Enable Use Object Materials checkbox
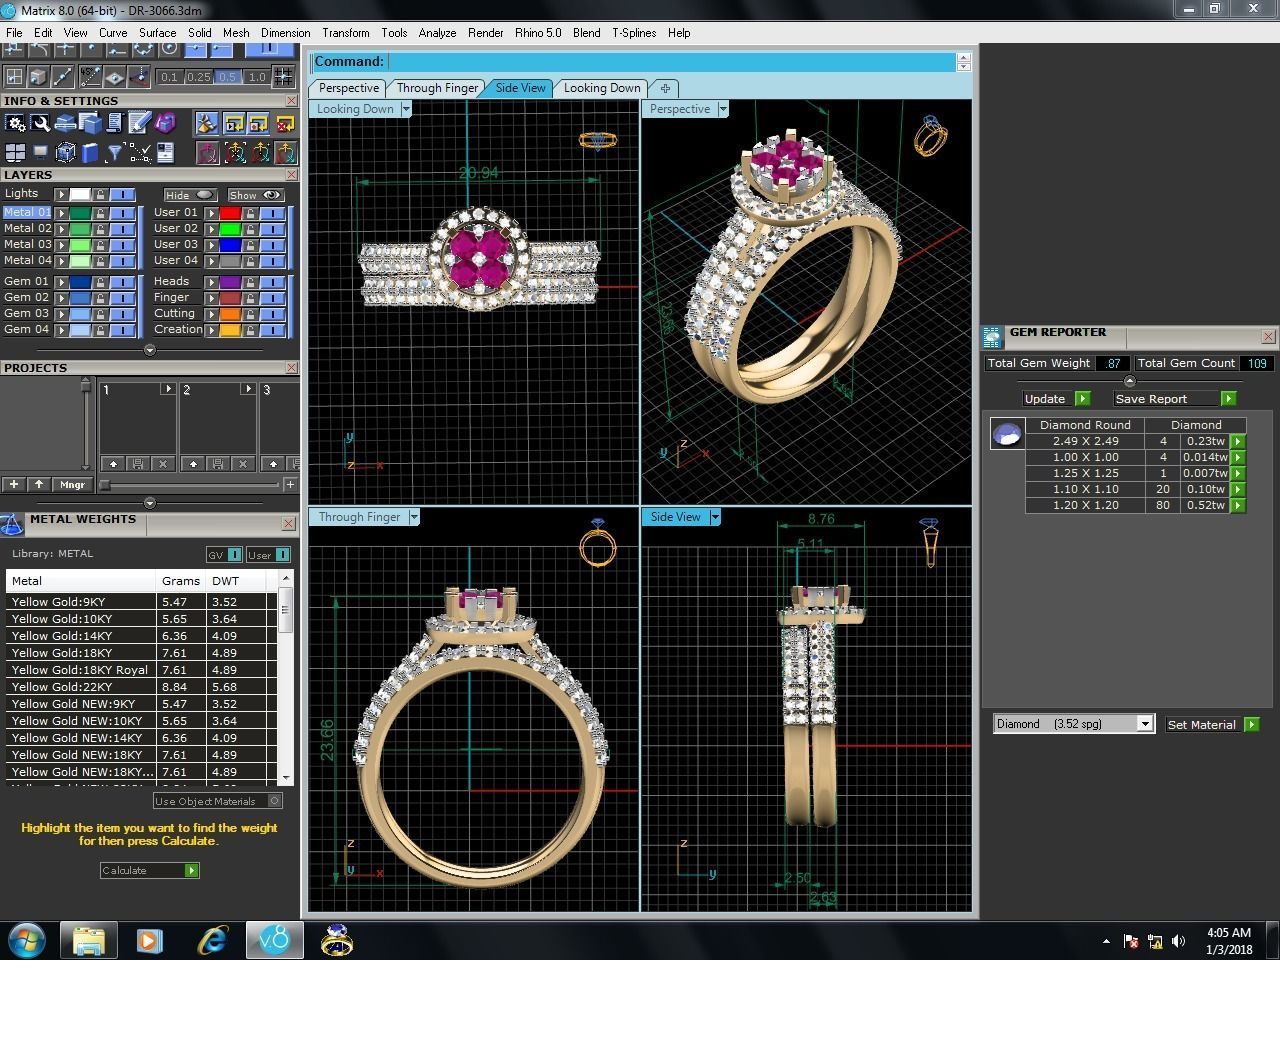 (x=275, y=801)
